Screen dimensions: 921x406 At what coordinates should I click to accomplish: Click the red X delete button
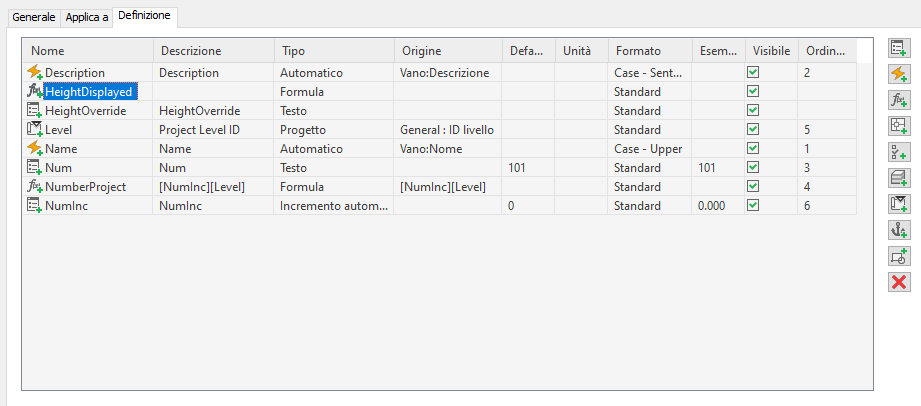click(898, 282)
